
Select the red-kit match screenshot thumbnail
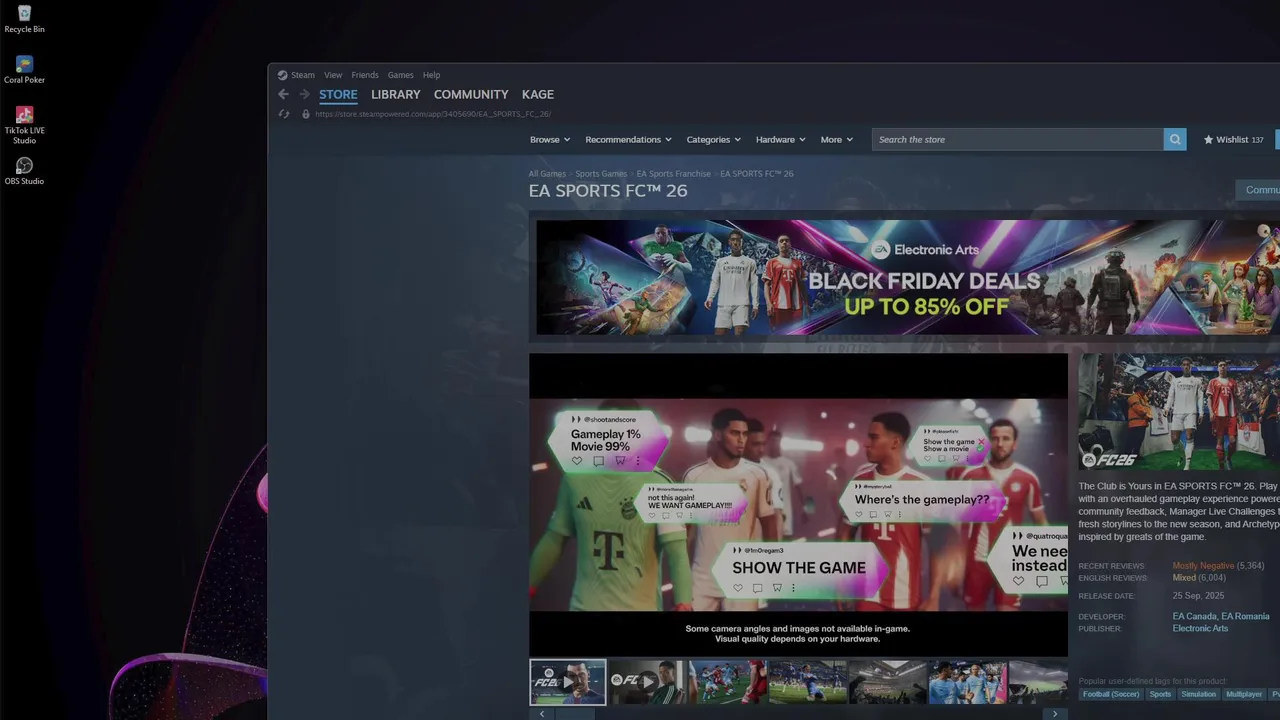[x=727, y=682]
